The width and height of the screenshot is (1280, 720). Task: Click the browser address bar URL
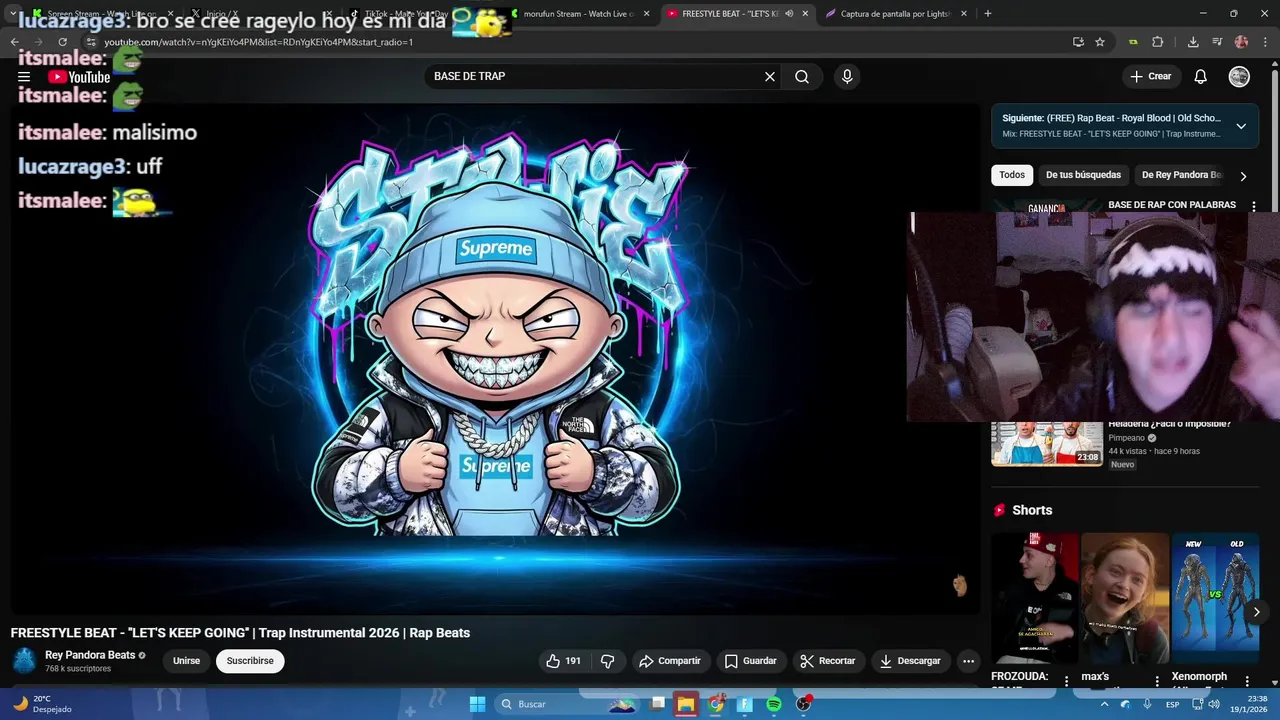click(x=258, y=42)
